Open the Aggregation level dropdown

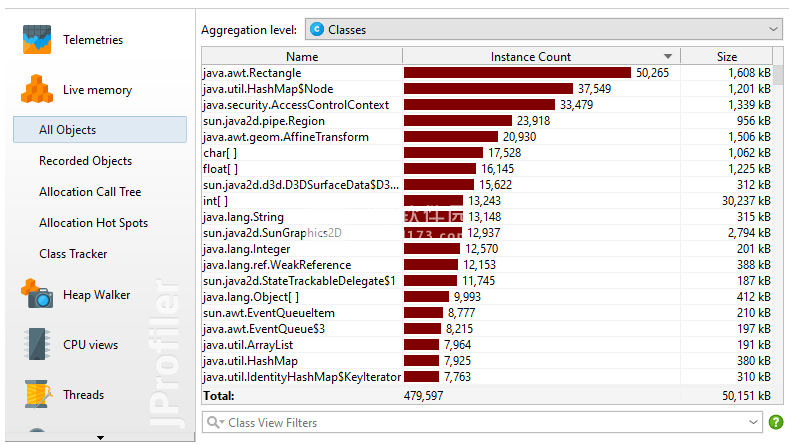[544, 30]
